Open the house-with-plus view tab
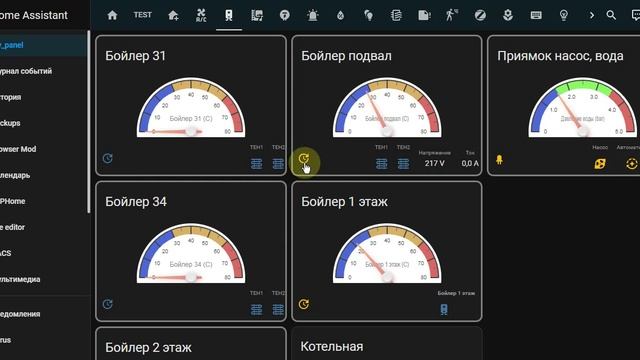The image size is (640, 360). (x=173, y=16)
